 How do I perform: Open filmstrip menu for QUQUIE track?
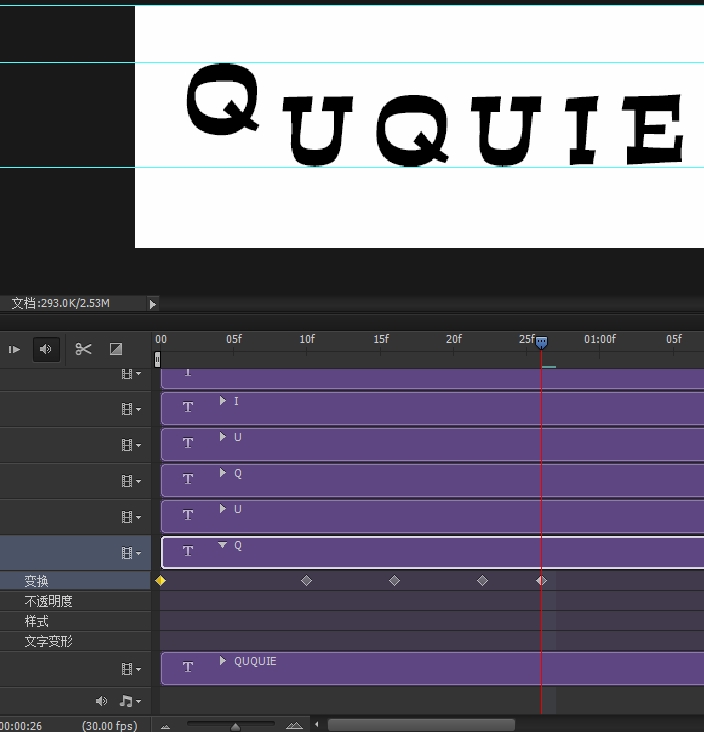130,669
